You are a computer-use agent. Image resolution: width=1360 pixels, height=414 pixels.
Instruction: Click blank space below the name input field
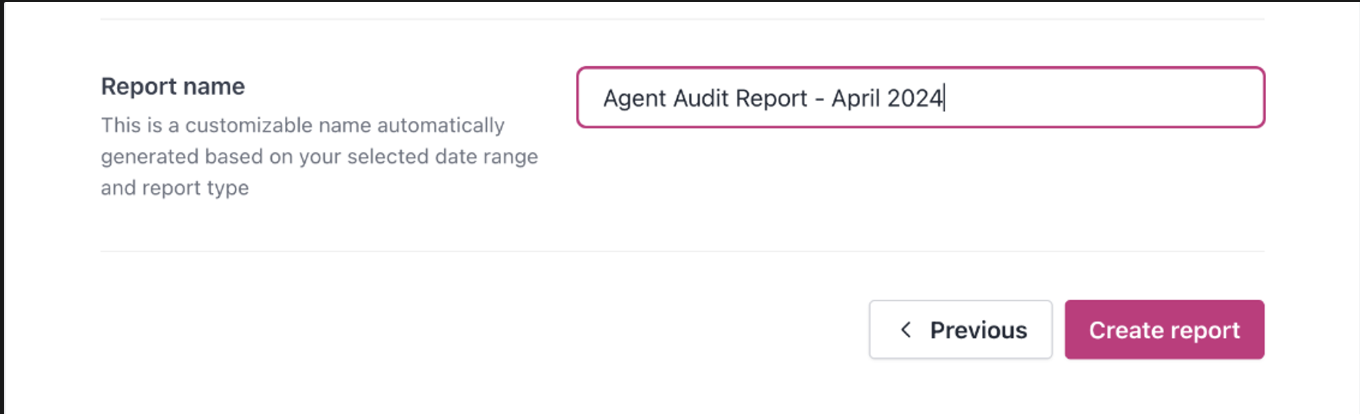pos(920,188)
